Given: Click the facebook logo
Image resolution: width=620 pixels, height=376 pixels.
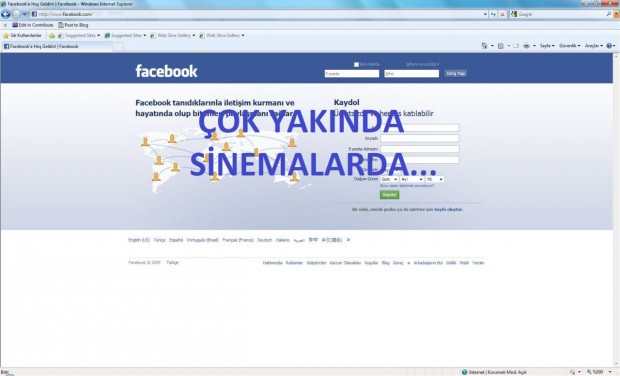Looking at the screenshot, I should coord(166,71).
